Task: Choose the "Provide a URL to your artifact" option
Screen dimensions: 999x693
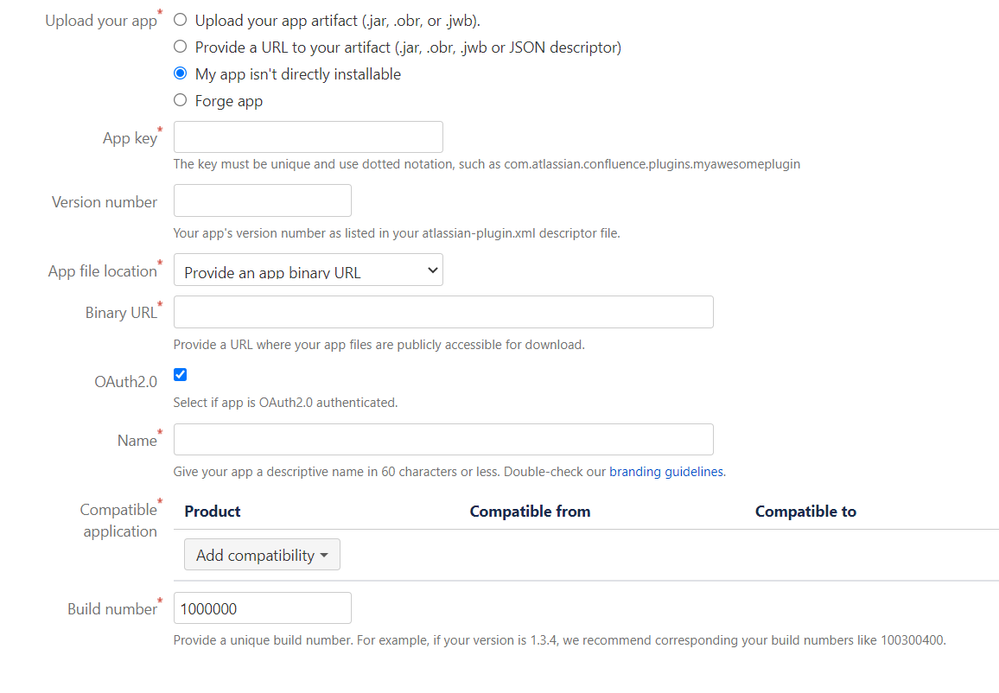Action: click(x=180, y=47)
